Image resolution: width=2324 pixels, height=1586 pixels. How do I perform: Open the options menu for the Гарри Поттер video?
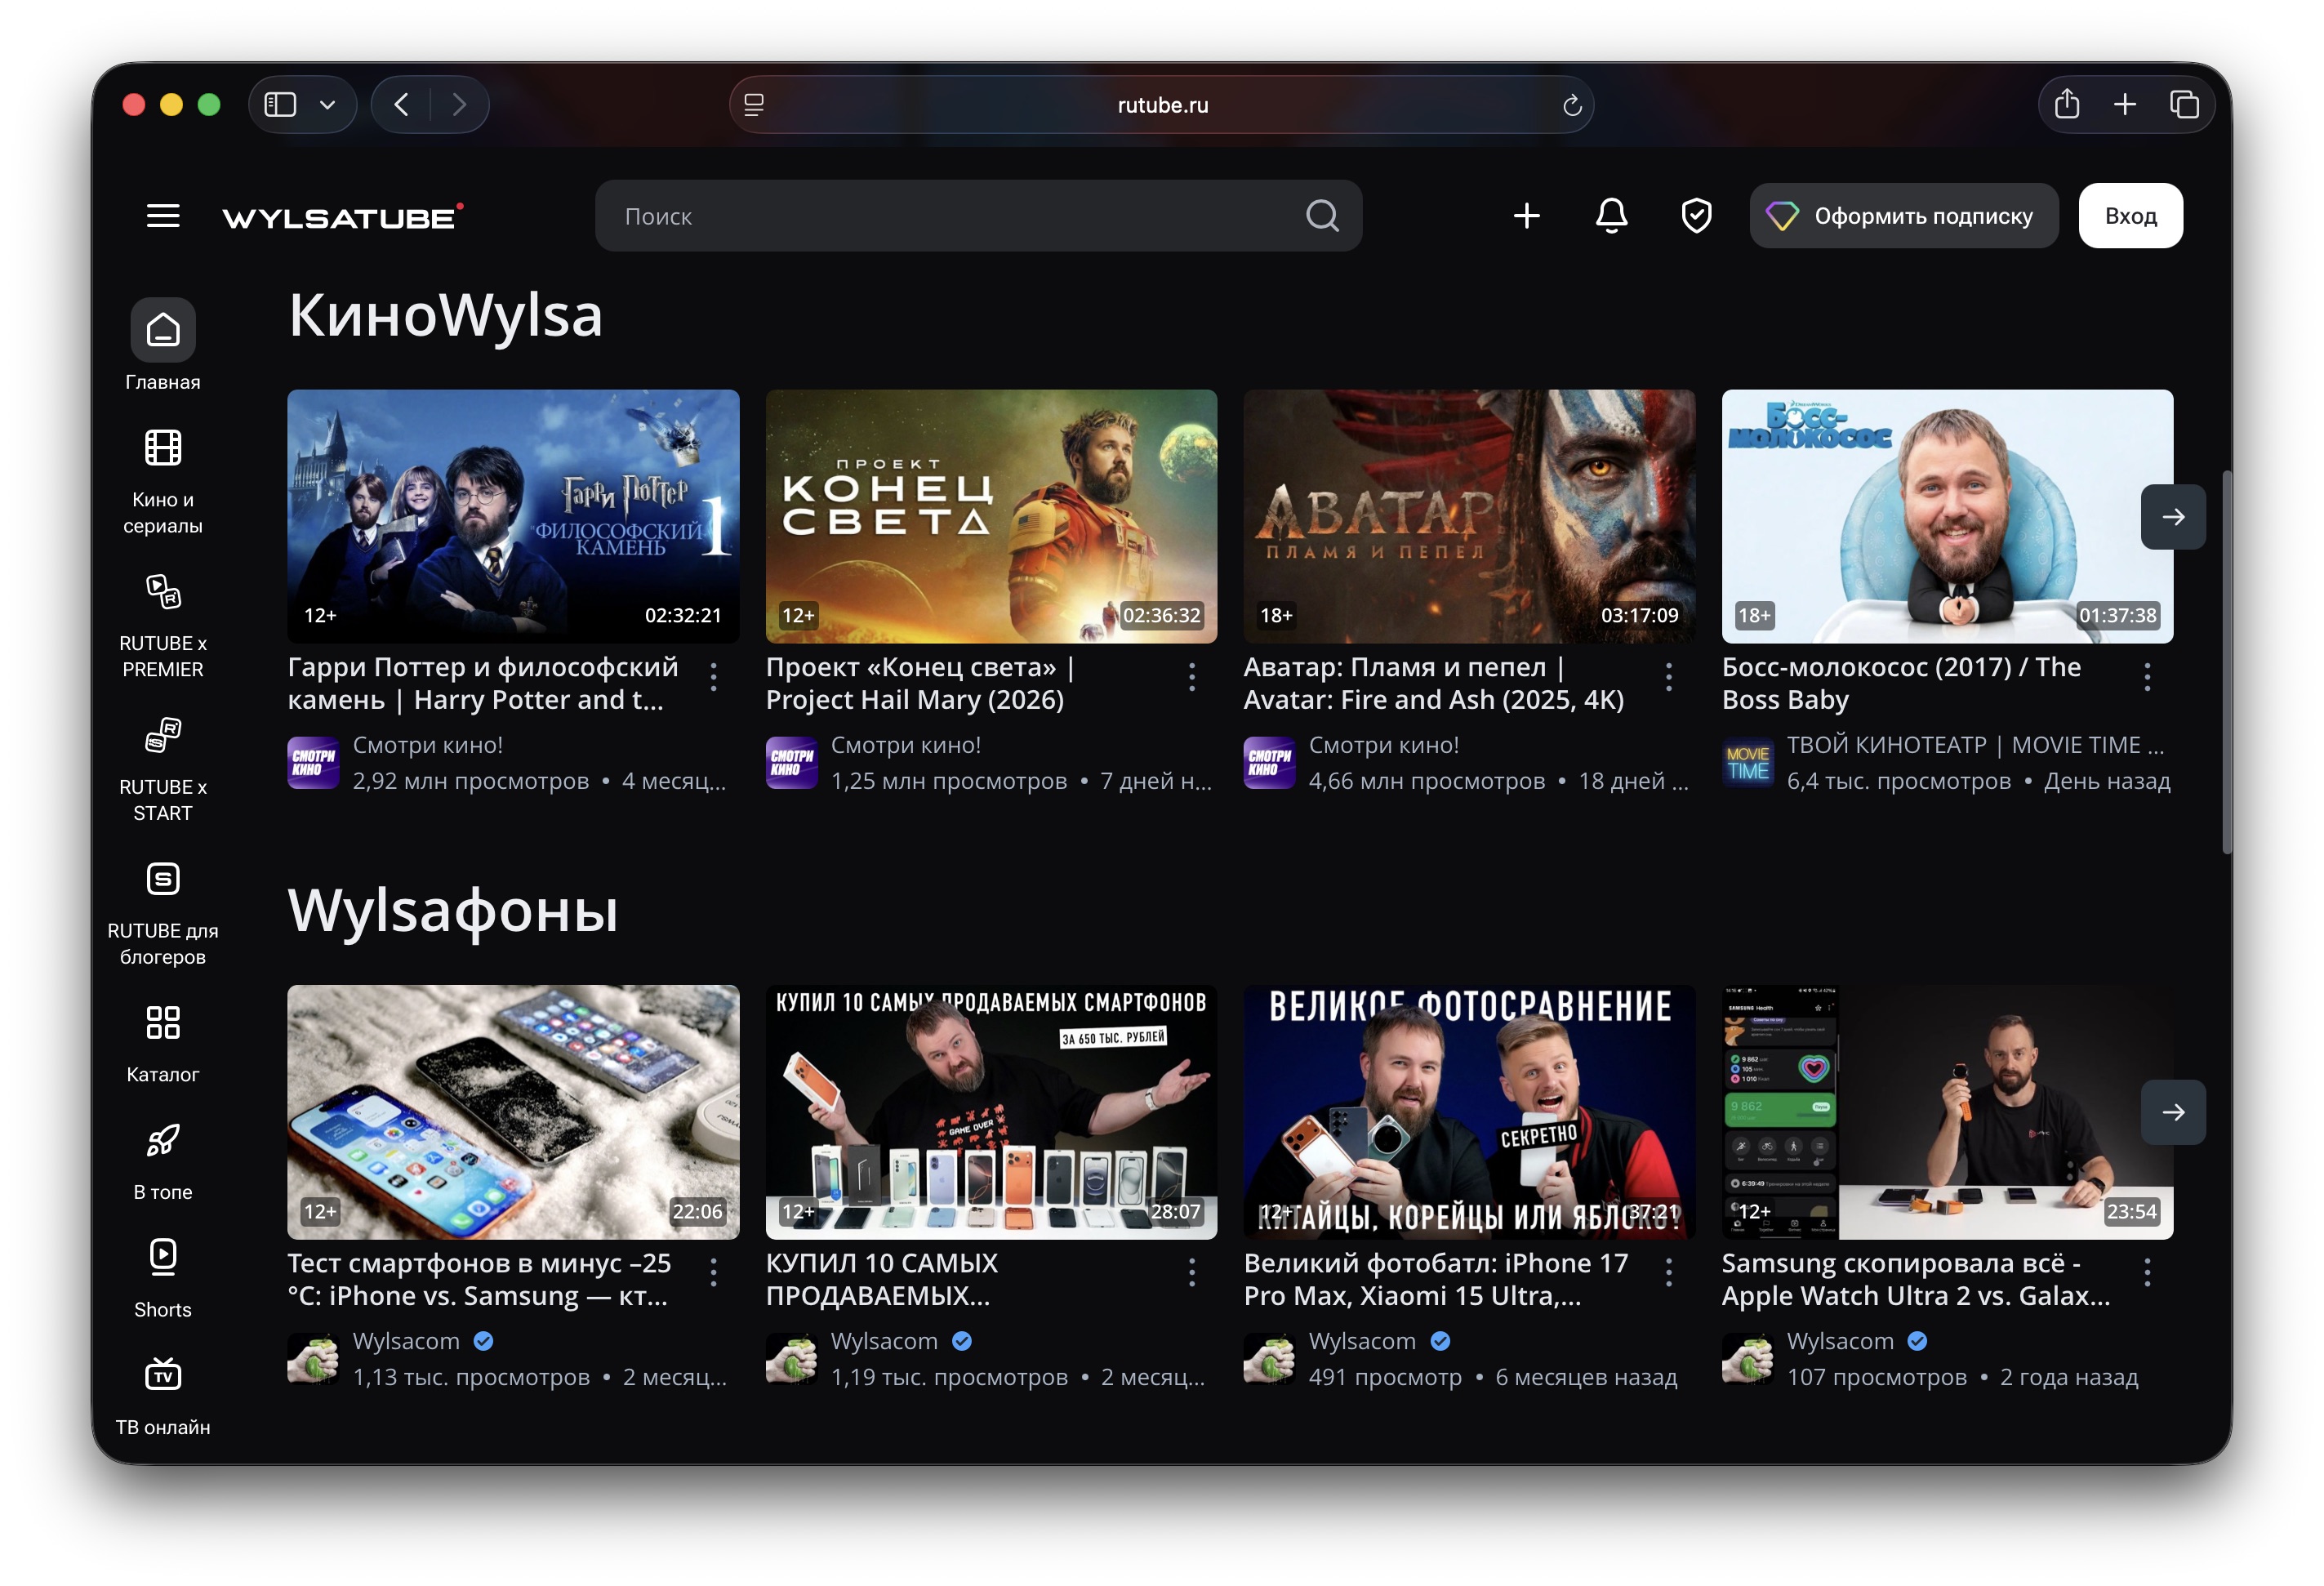[713, 677]
